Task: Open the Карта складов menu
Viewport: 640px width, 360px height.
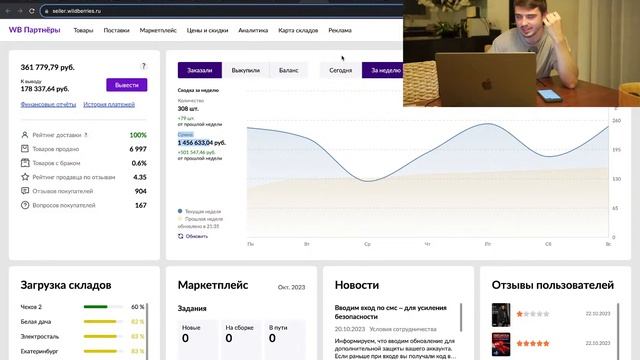Action: click(x=298, y=30)
